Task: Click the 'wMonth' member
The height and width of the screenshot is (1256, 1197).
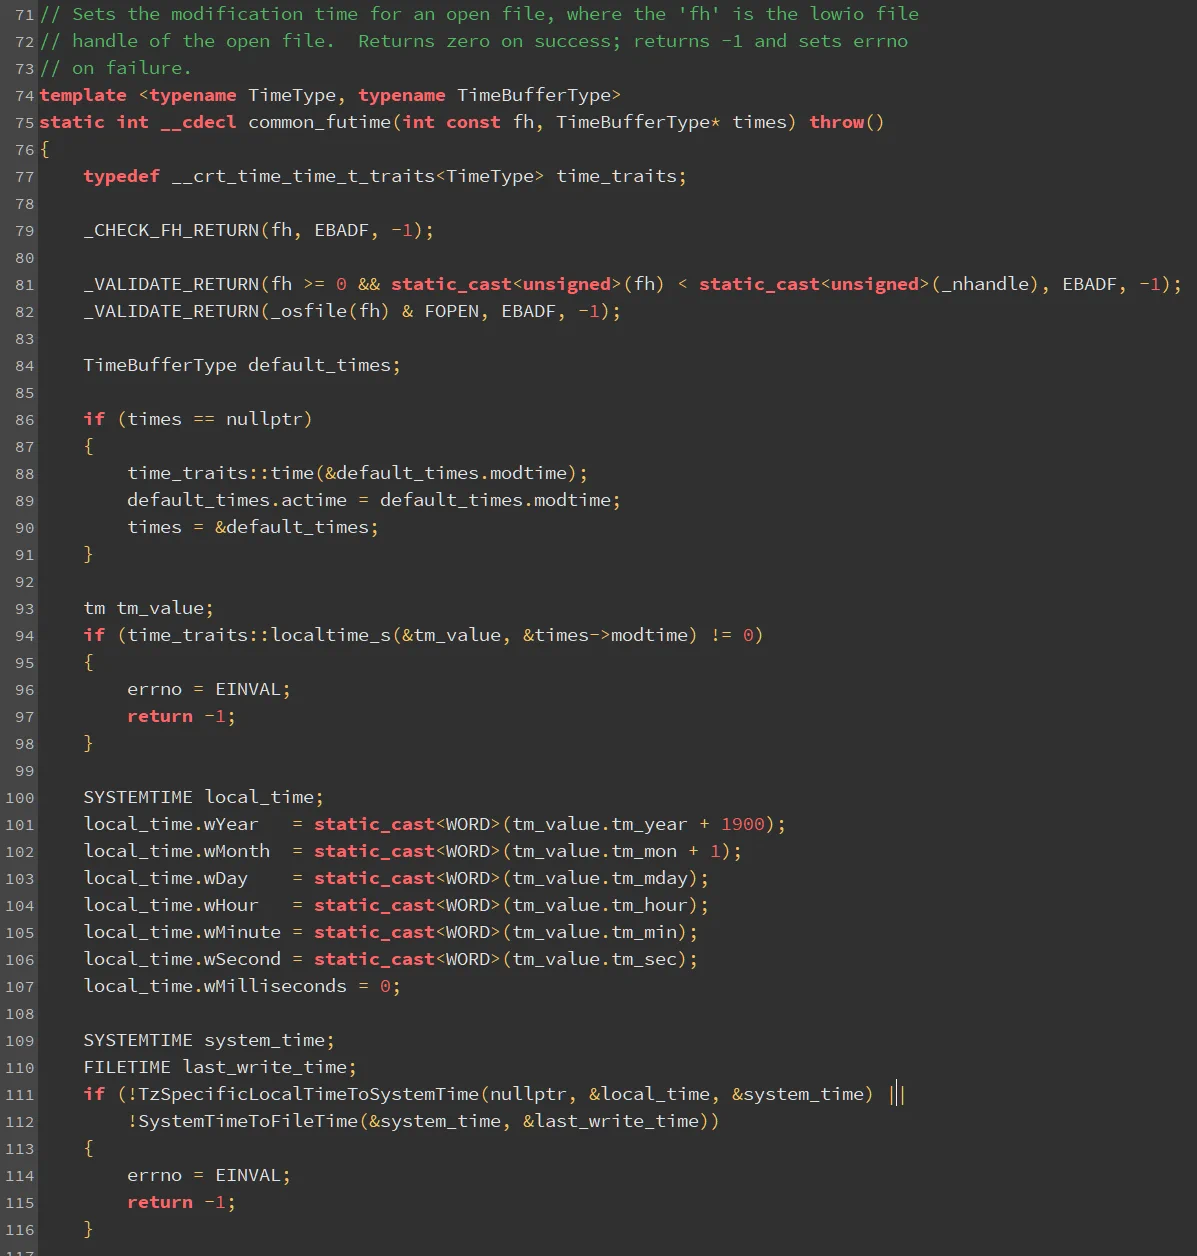Action: [x=237, y=851]
